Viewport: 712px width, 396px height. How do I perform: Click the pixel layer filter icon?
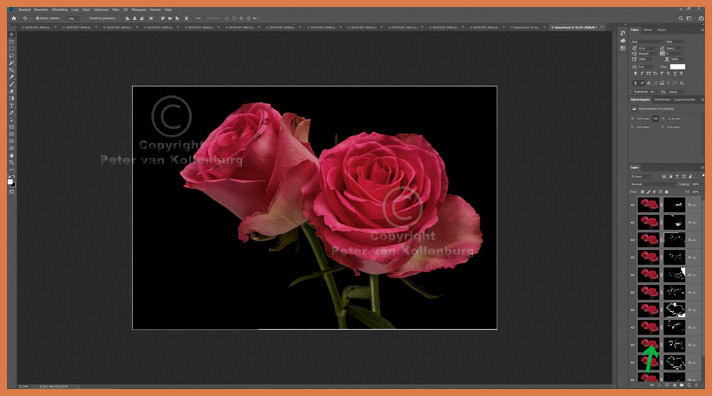pos(664,176)
